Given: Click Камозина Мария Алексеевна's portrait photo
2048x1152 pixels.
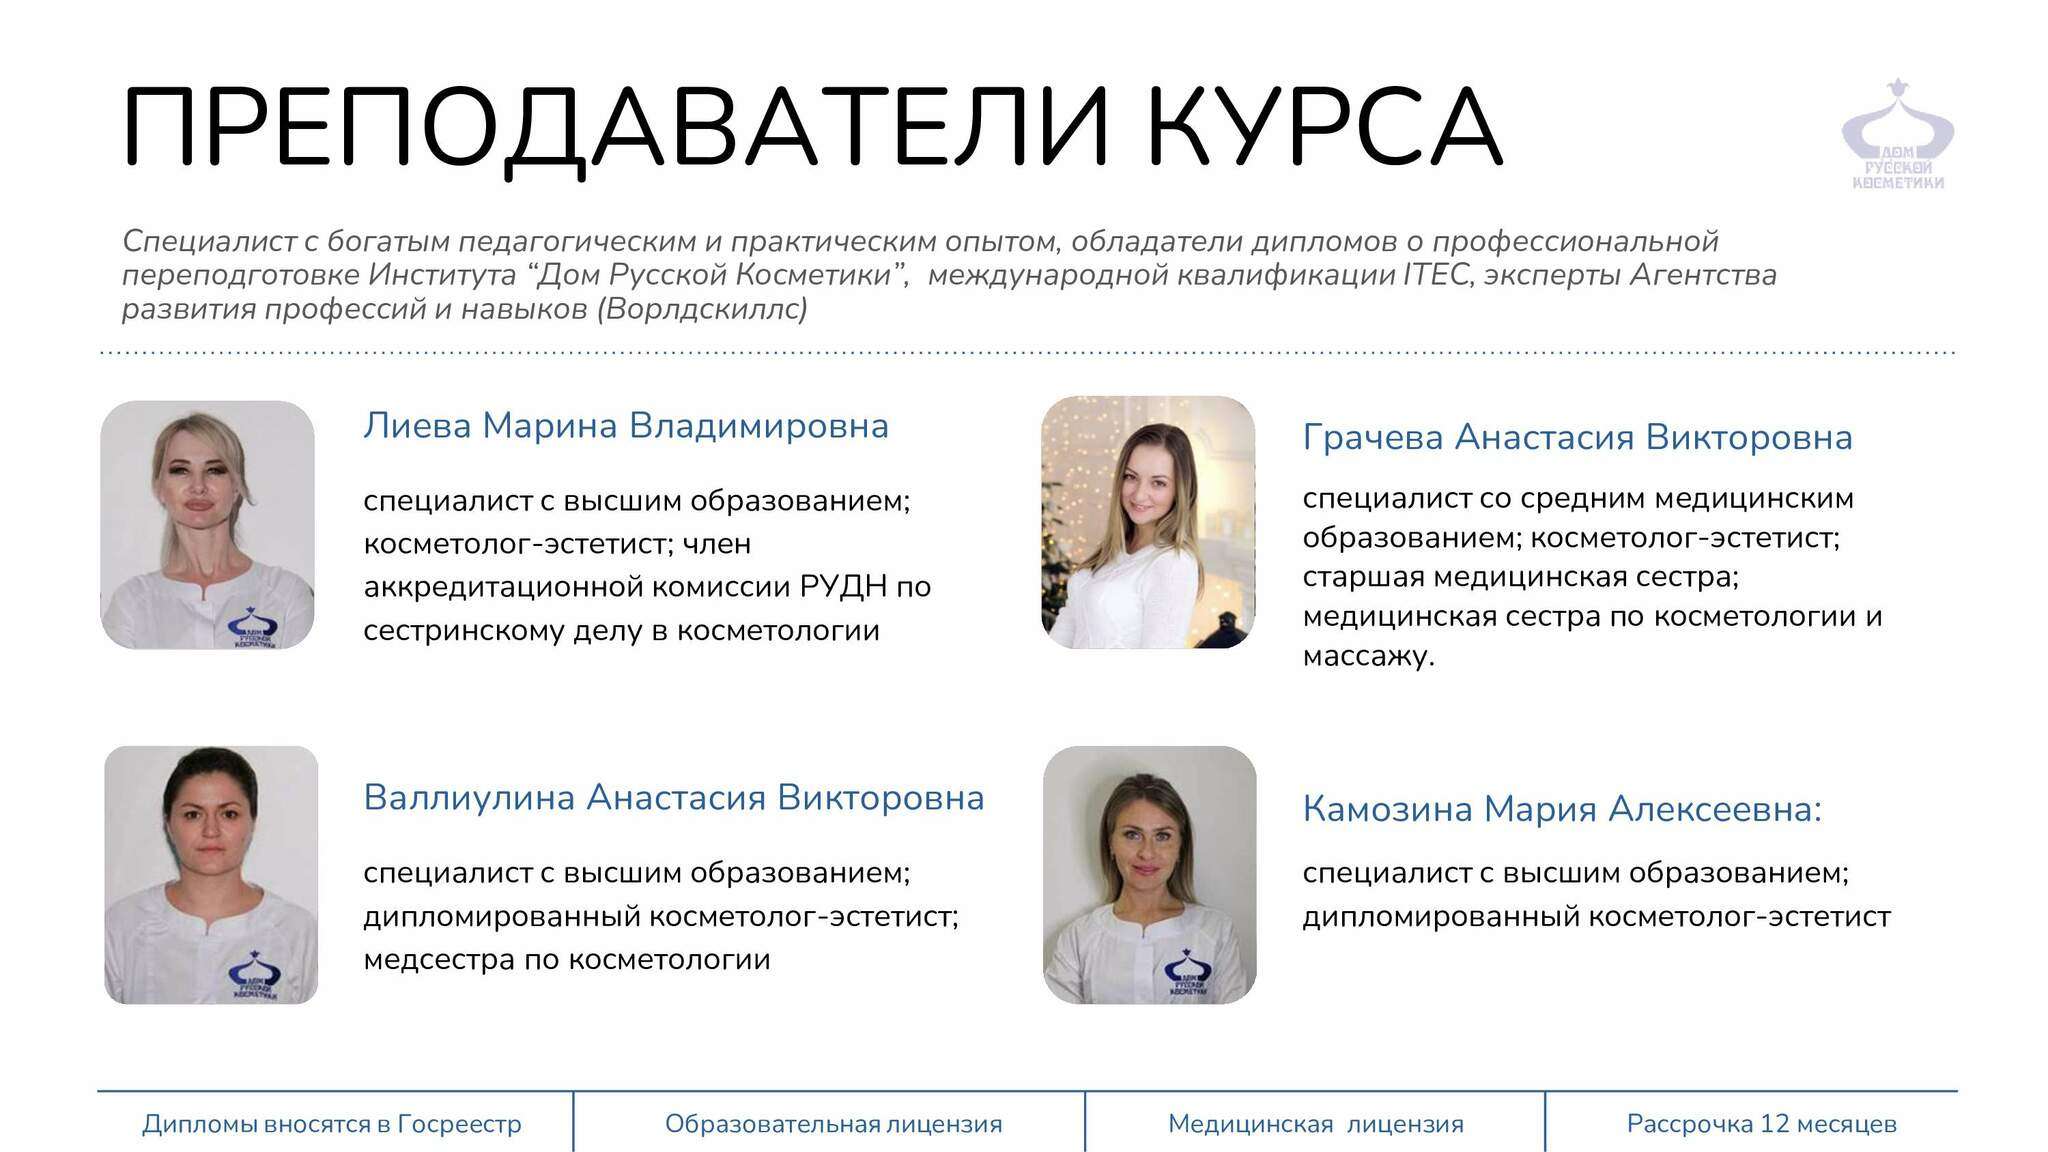Looking at the screenshot, I should [x=1149, y=874].
